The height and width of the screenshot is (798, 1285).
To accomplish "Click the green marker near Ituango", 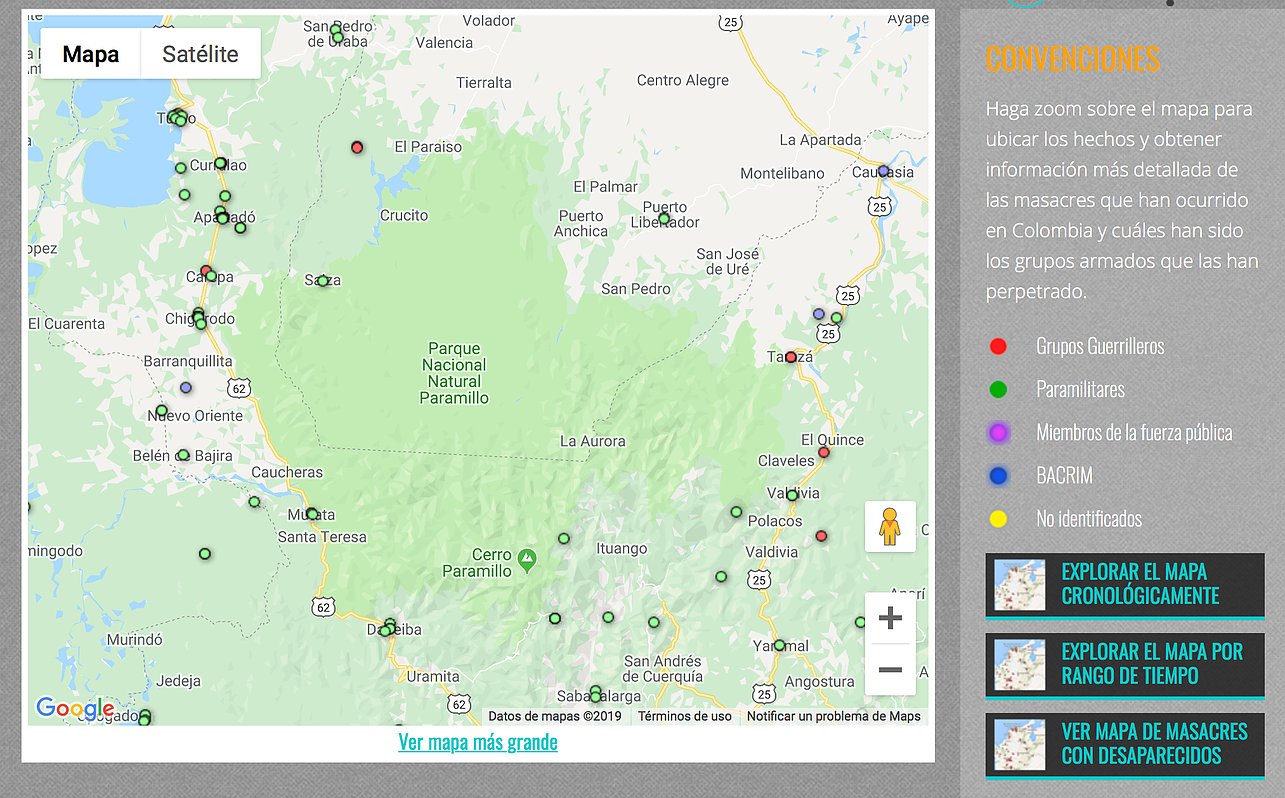I will [564, 538].
